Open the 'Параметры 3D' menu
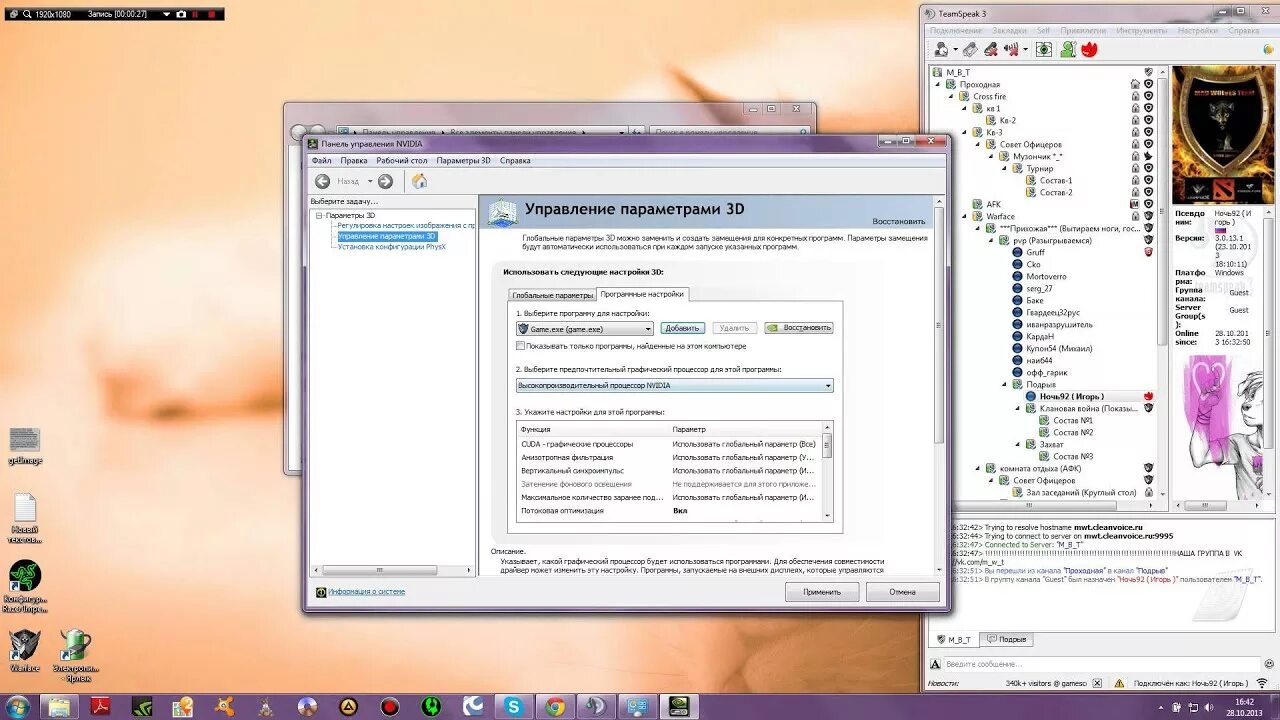 pos(463,160)
